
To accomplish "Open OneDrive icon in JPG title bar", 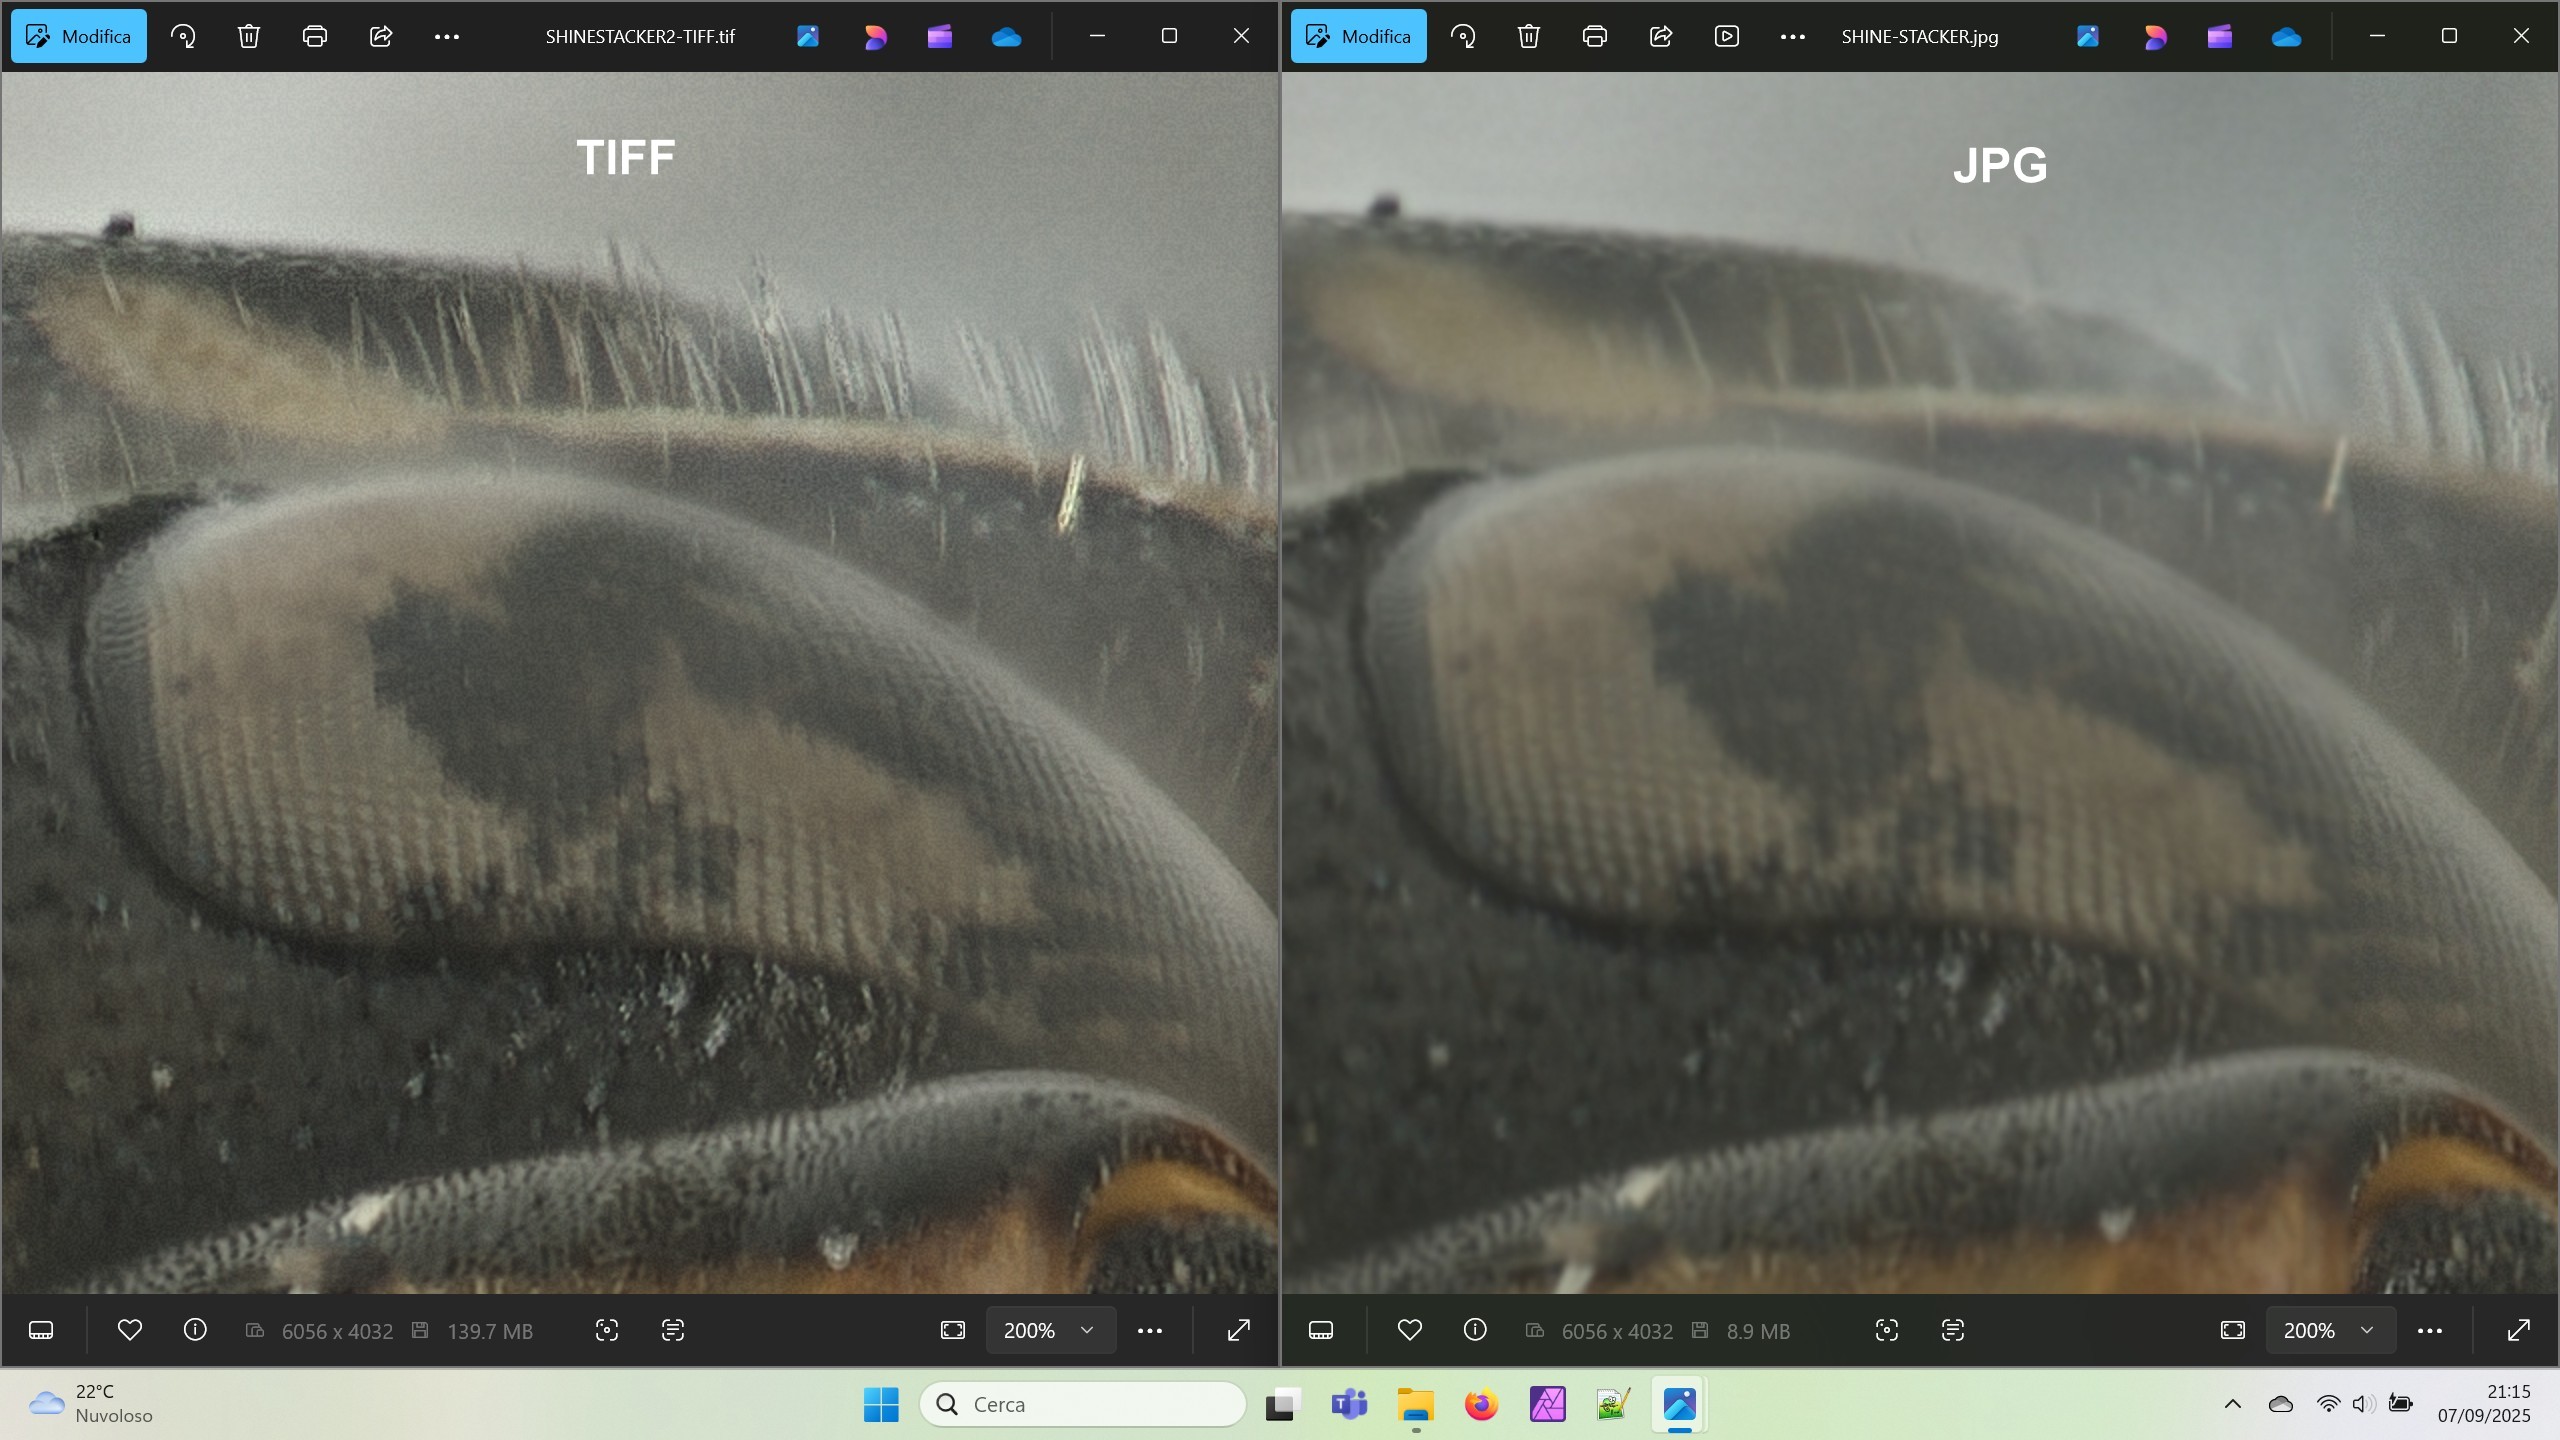I will click(x=2286, y=36).
